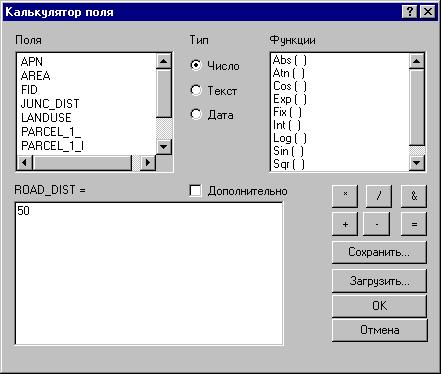441x374 pixels.
Task: Click the plus operator button
Action: (x=345, y=224)
